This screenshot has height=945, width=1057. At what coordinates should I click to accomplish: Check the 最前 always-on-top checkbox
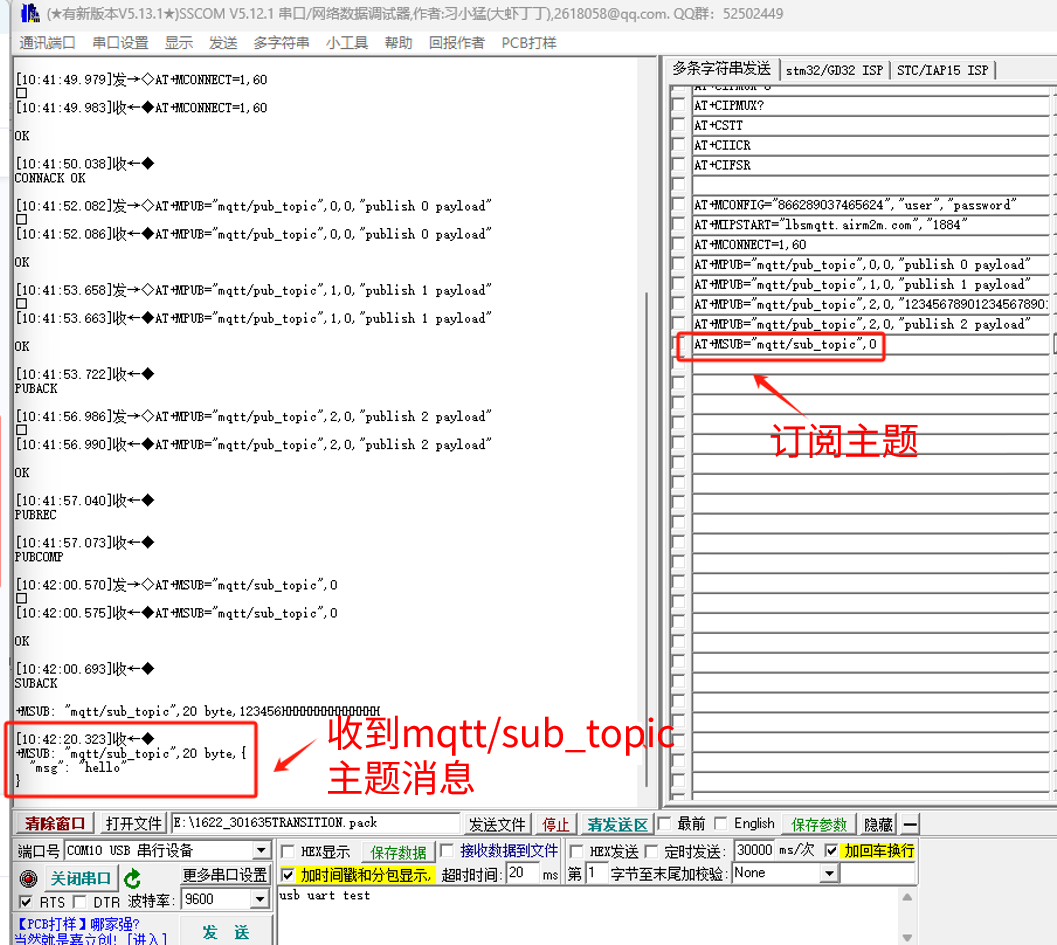(x=665, y=823)
